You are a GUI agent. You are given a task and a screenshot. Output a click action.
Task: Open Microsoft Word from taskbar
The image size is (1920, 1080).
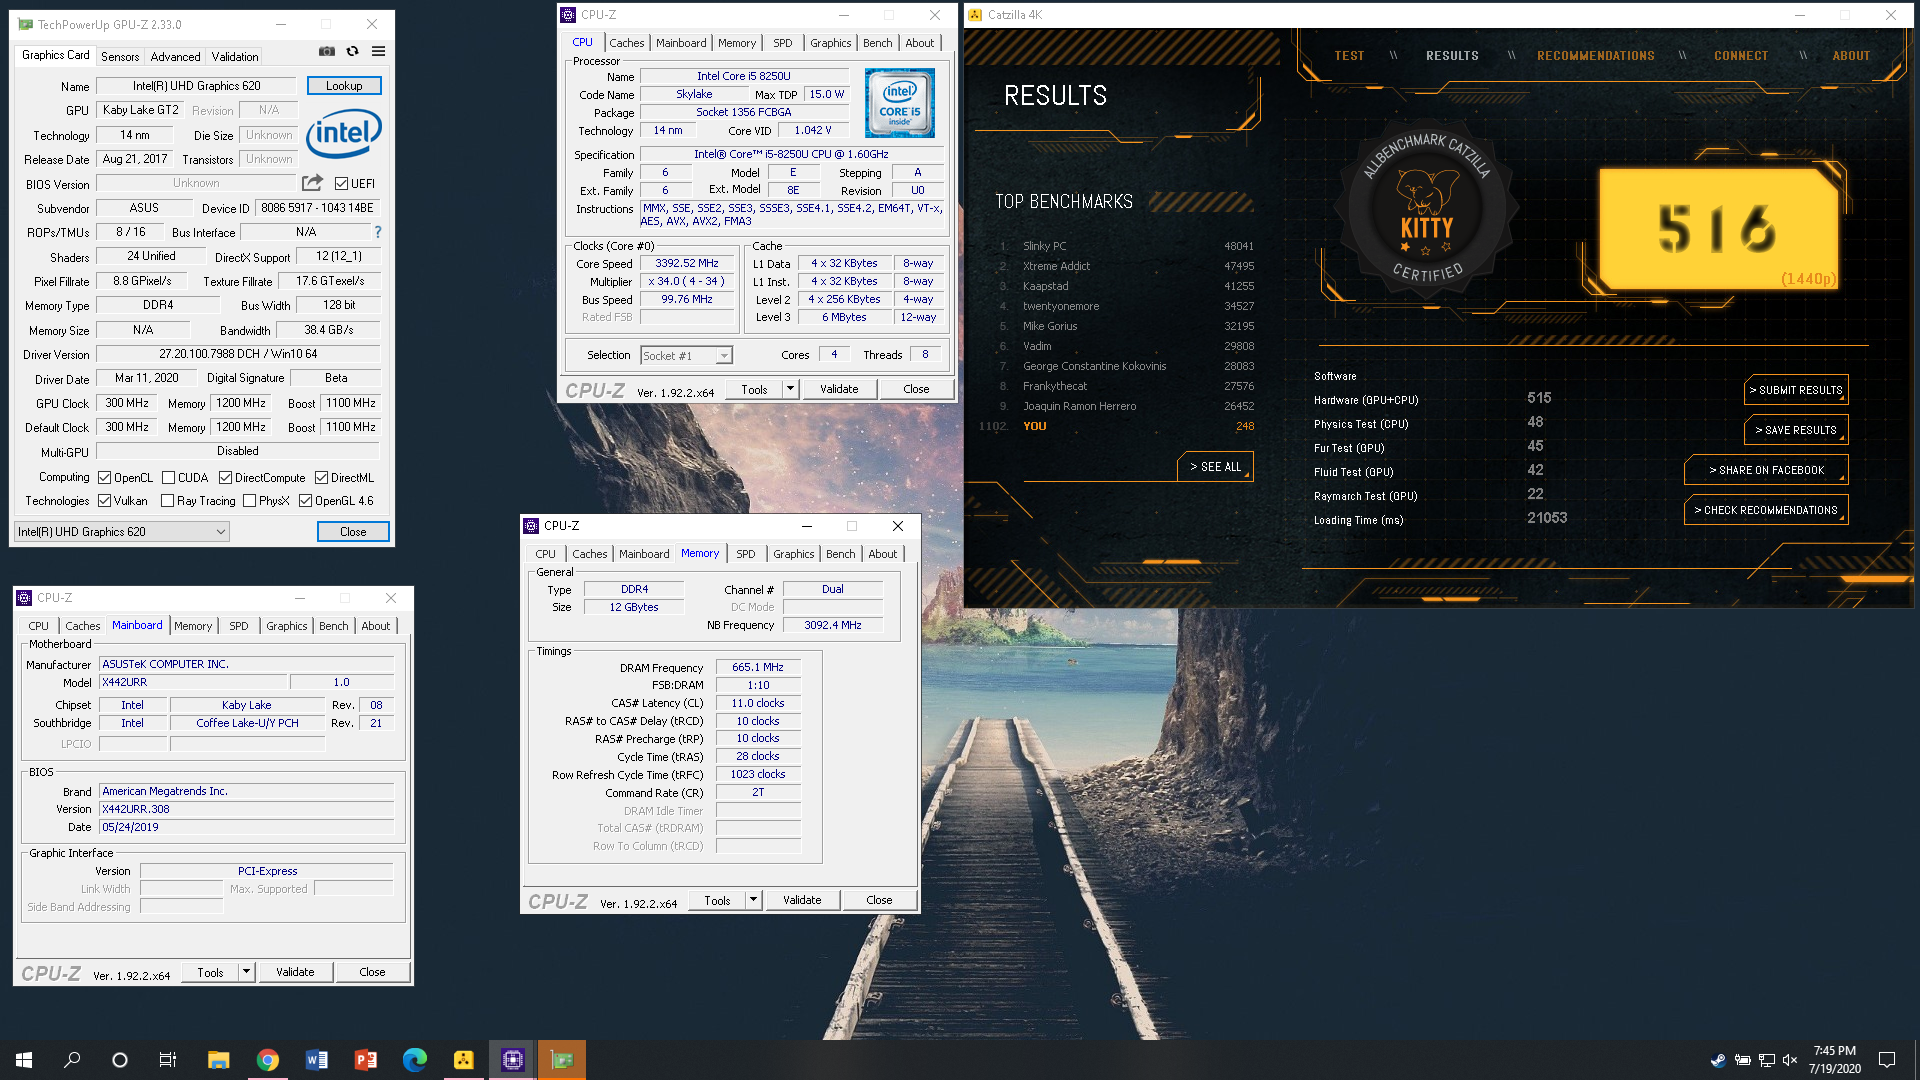coord(316,1060)
